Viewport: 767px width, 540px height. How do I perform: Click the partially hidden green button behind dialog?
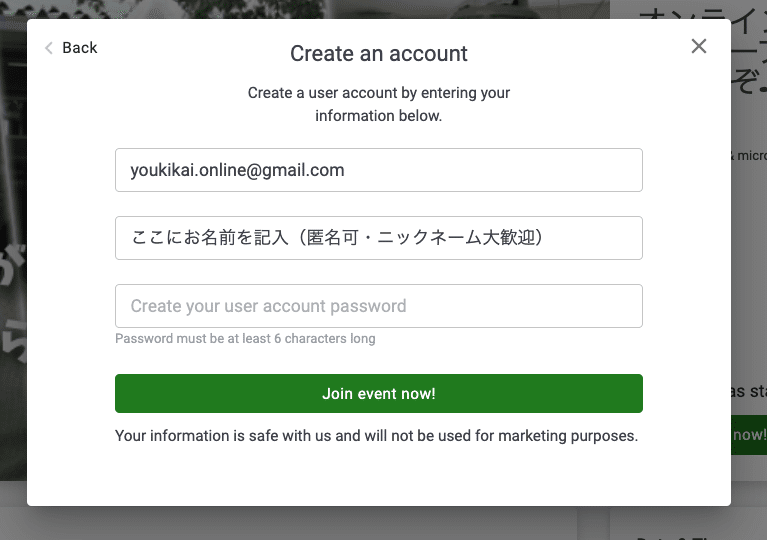pyautogui.click(x=748, y=435)
